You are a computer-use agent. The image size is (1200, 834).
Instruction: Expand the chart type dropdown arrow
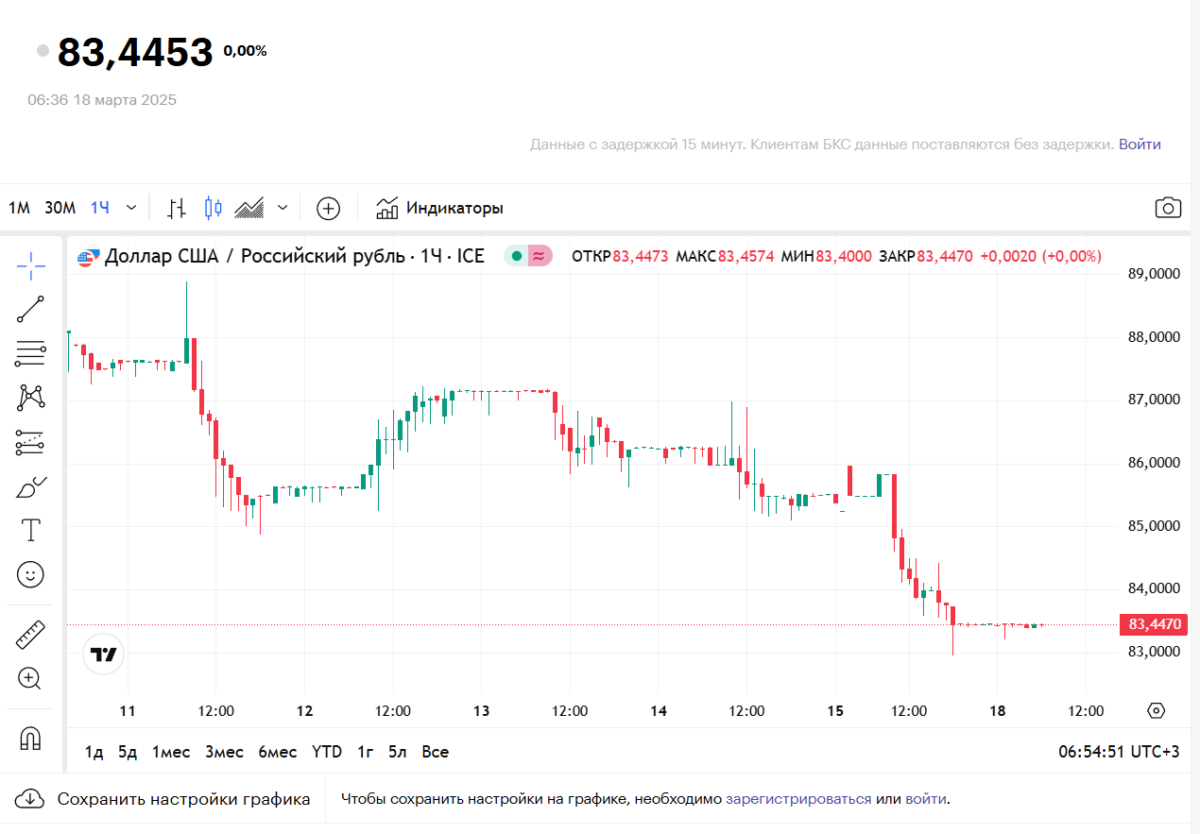coord(282,208)
